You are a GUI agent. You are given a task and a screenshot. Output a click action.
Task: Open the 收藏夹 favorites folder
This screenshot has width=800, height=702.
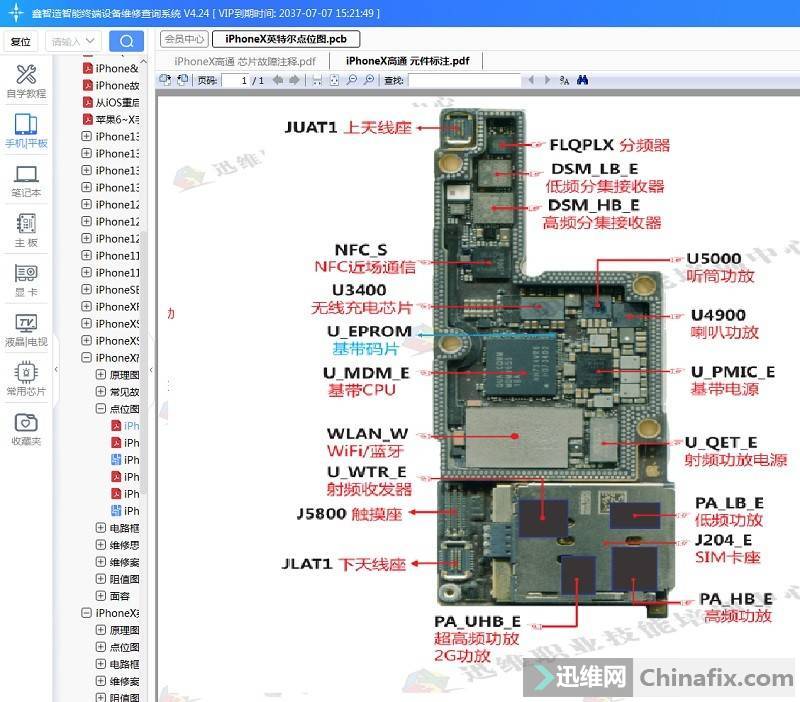tap(26, 428)
